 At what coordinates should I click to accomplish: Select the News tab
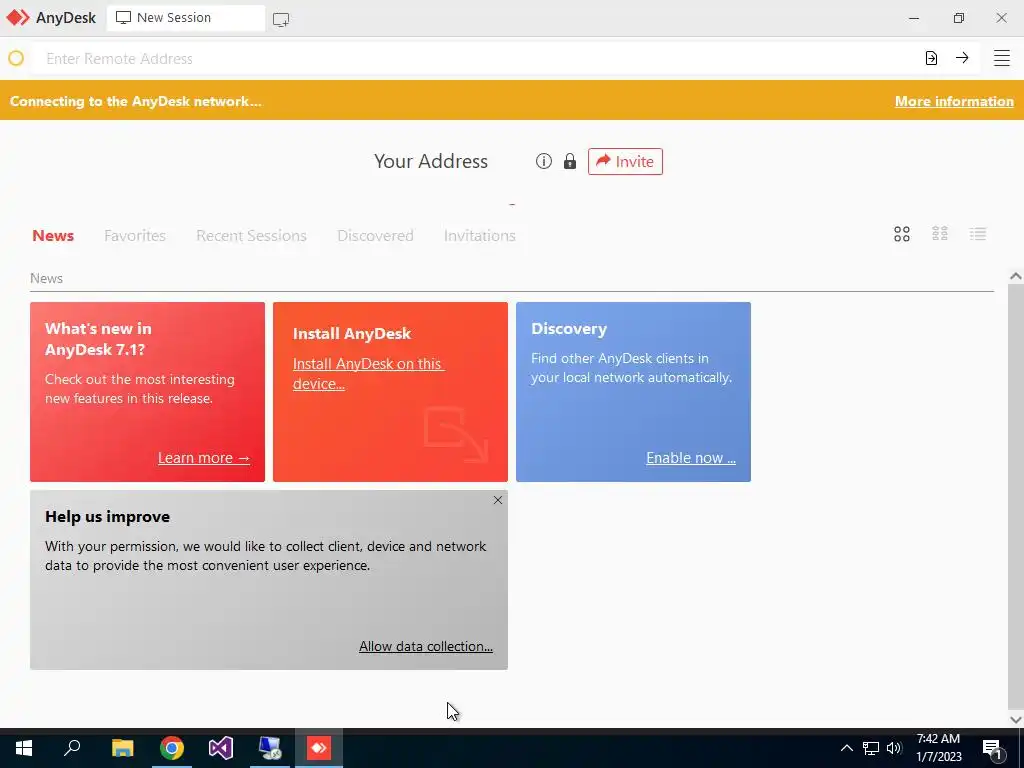(x=53, y=236)
